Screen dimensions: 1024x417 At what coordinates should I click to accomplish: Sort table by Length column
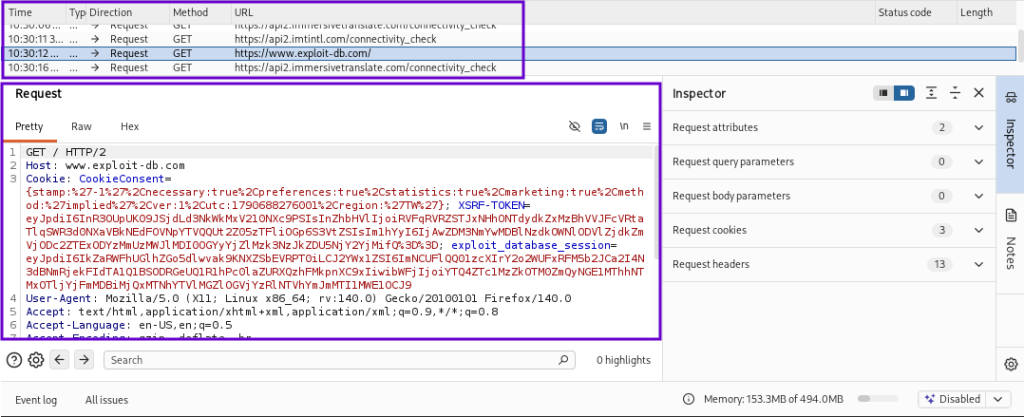986,12
